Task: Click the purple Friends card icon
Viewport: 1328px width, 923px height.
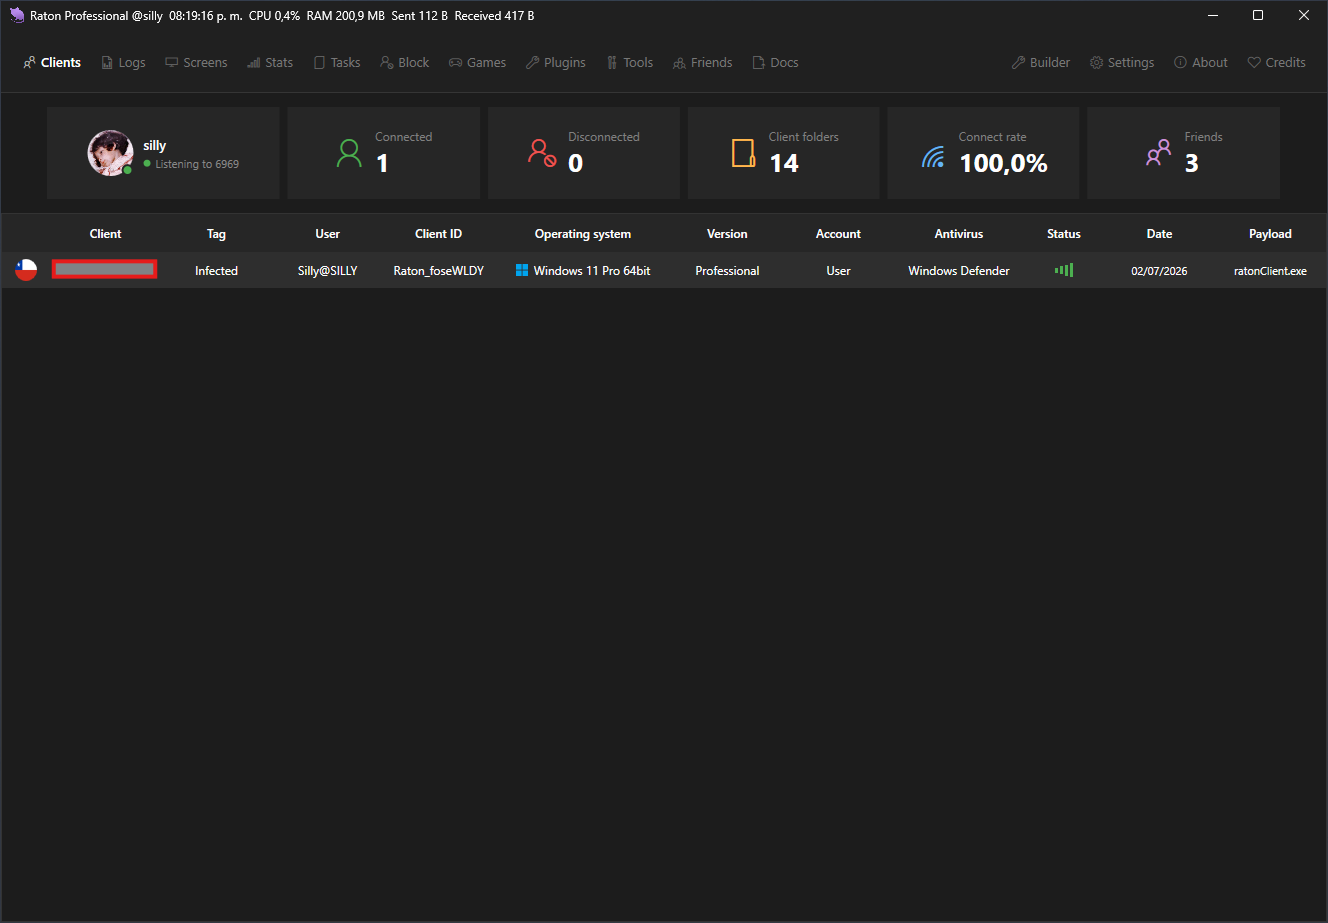Action: coord(1158,153)
